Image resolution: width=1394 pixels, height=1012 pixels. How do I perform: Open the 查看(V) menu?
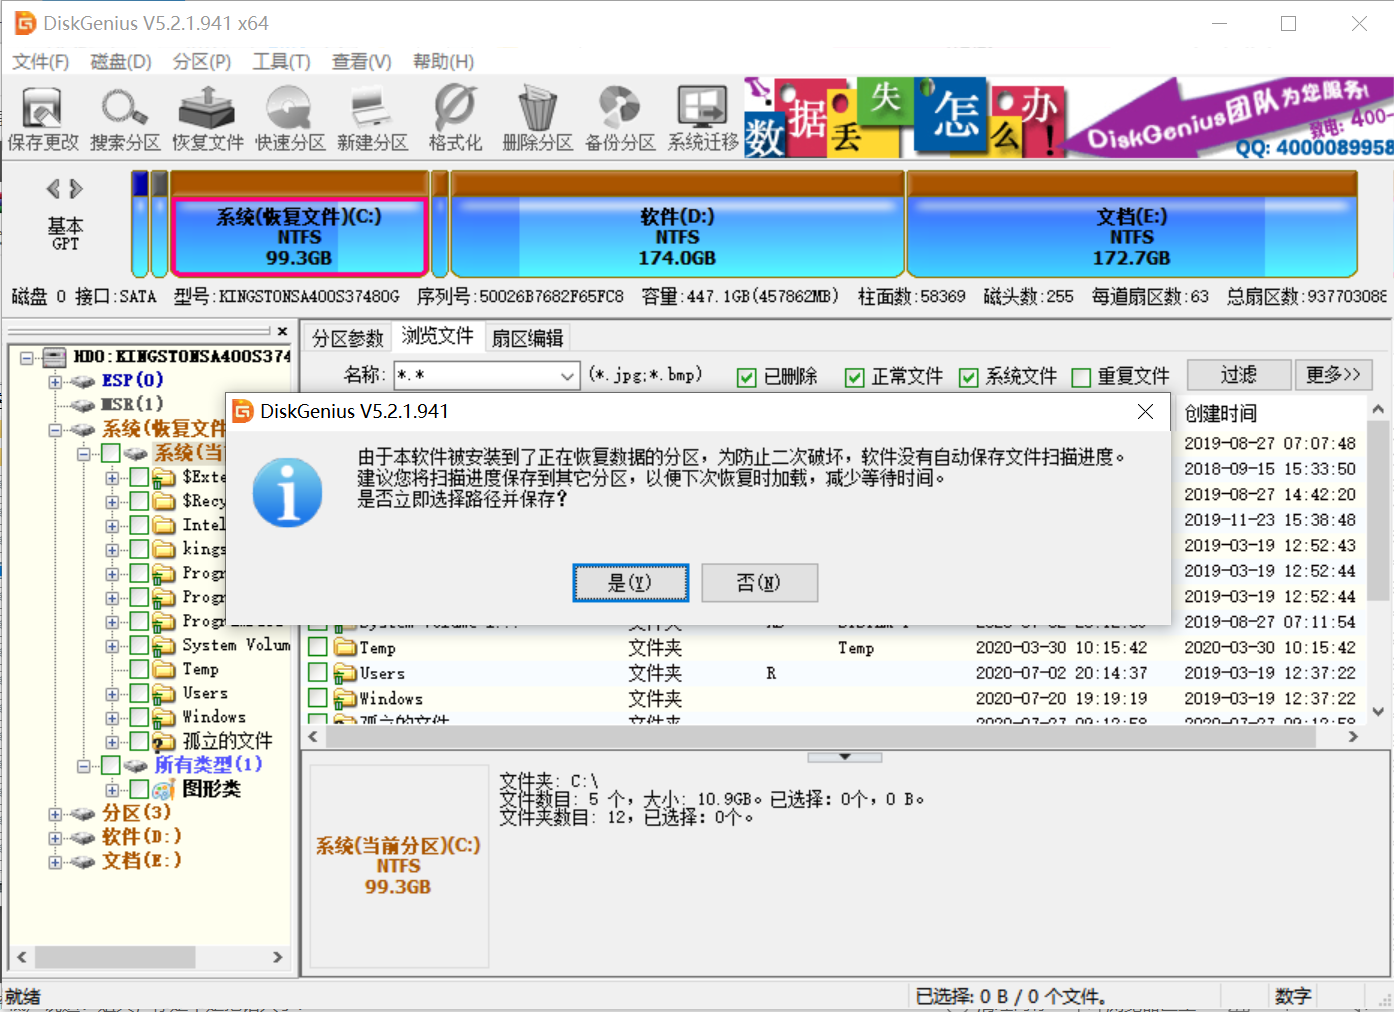click(361, 62)
